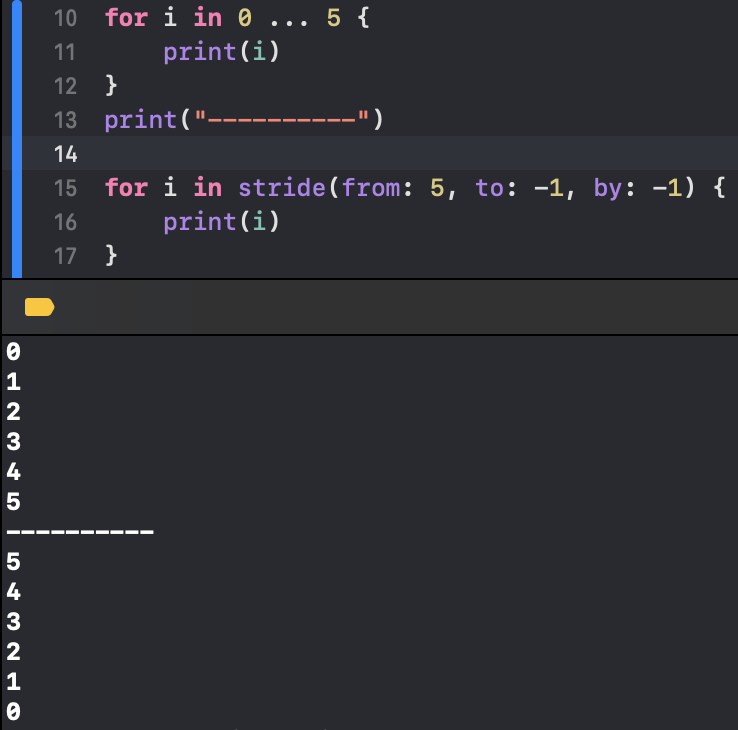Click the 'for' keyword on line 15
738x730 pixels.
126,187
